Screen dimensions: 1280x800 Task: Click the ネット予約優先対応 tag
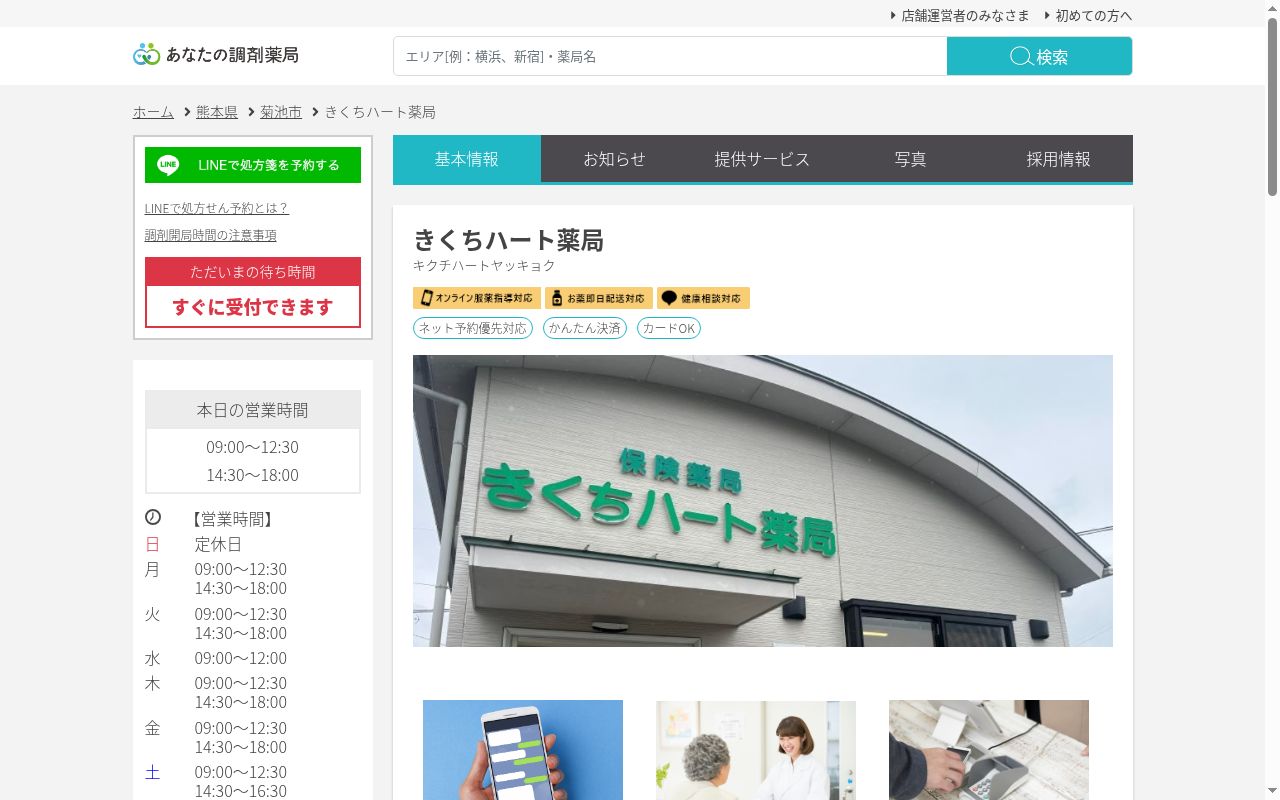tap(473, 328)
